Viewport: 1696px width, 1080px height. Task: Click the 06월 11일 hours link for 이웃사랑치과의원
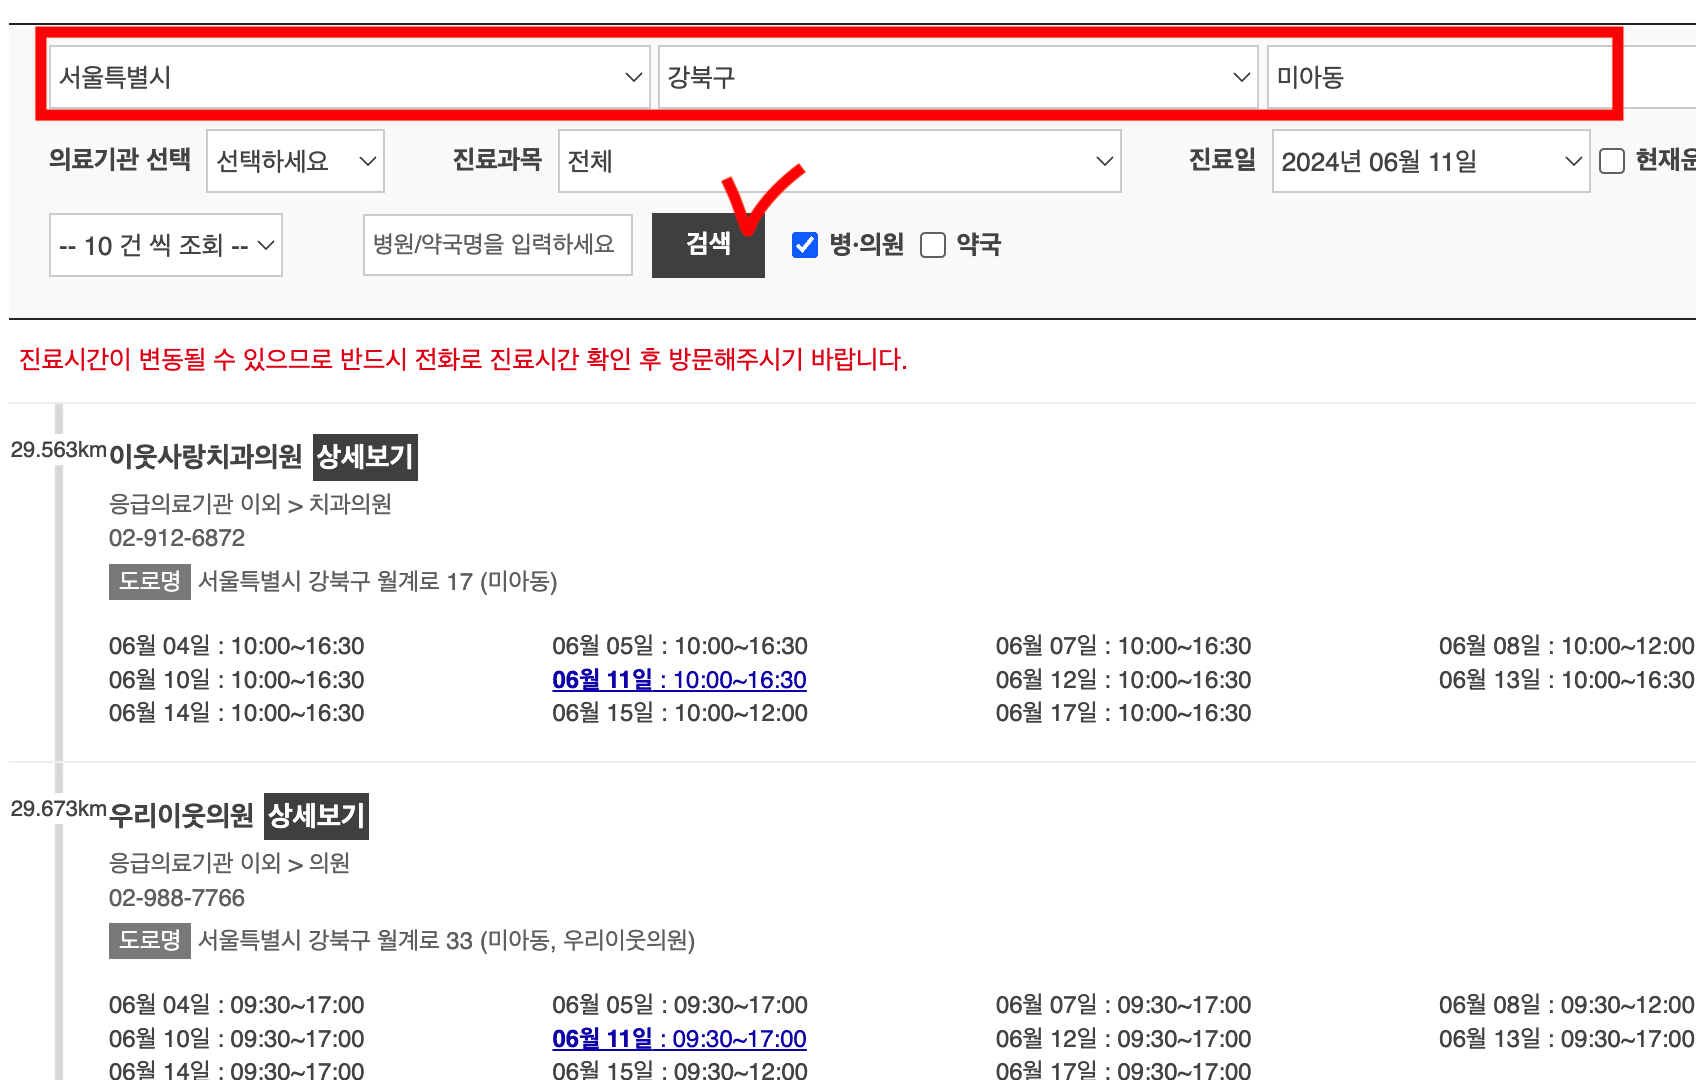[679, 680]
